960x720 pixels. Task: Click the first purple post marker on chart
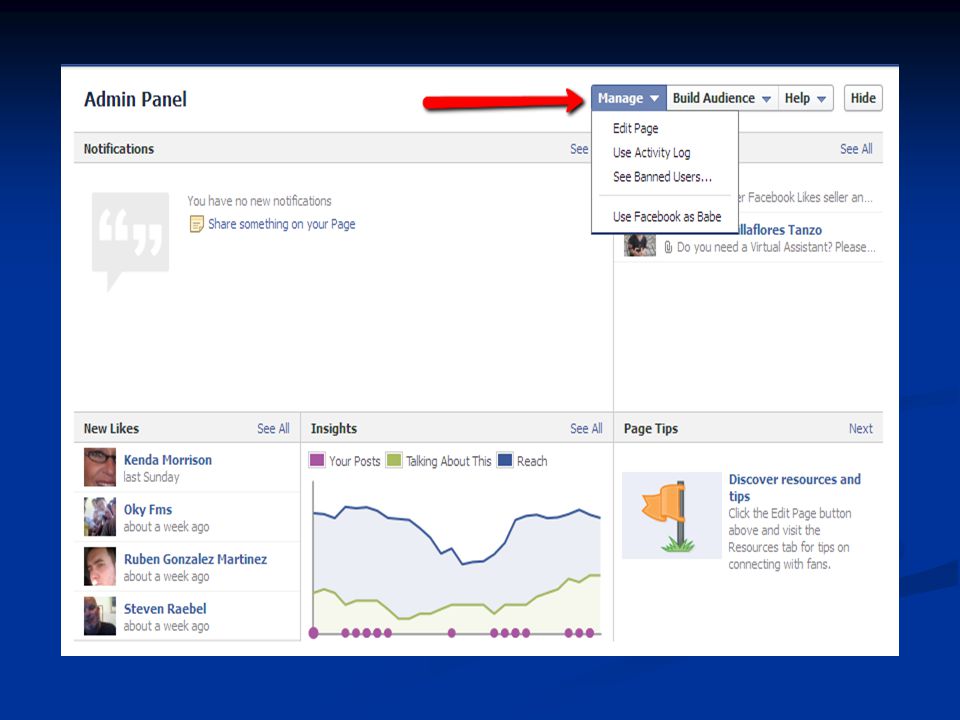point(313,633)
